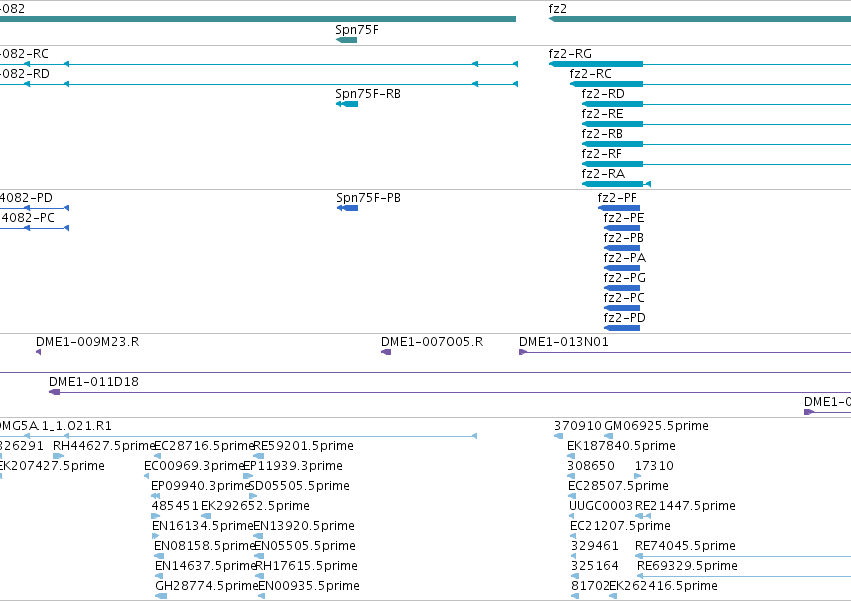Click the DME1-013N01 clone label

[x=563, y=342]
